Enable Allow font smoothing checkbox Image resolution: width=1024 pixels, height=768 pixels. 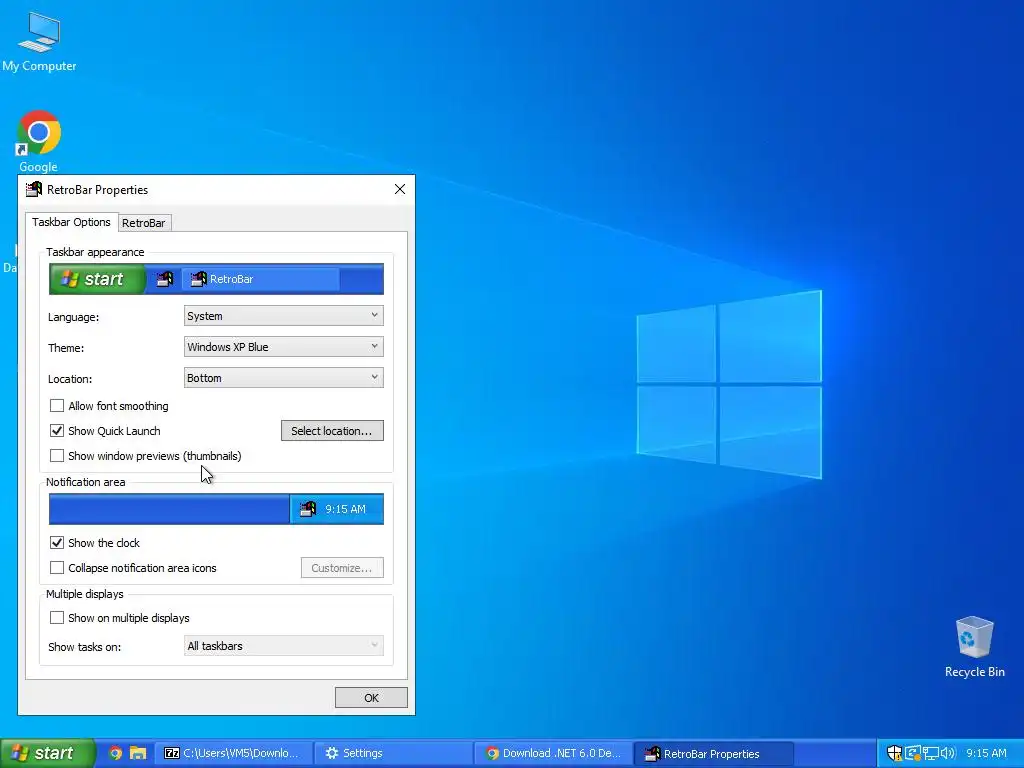[x=57, y=406]
